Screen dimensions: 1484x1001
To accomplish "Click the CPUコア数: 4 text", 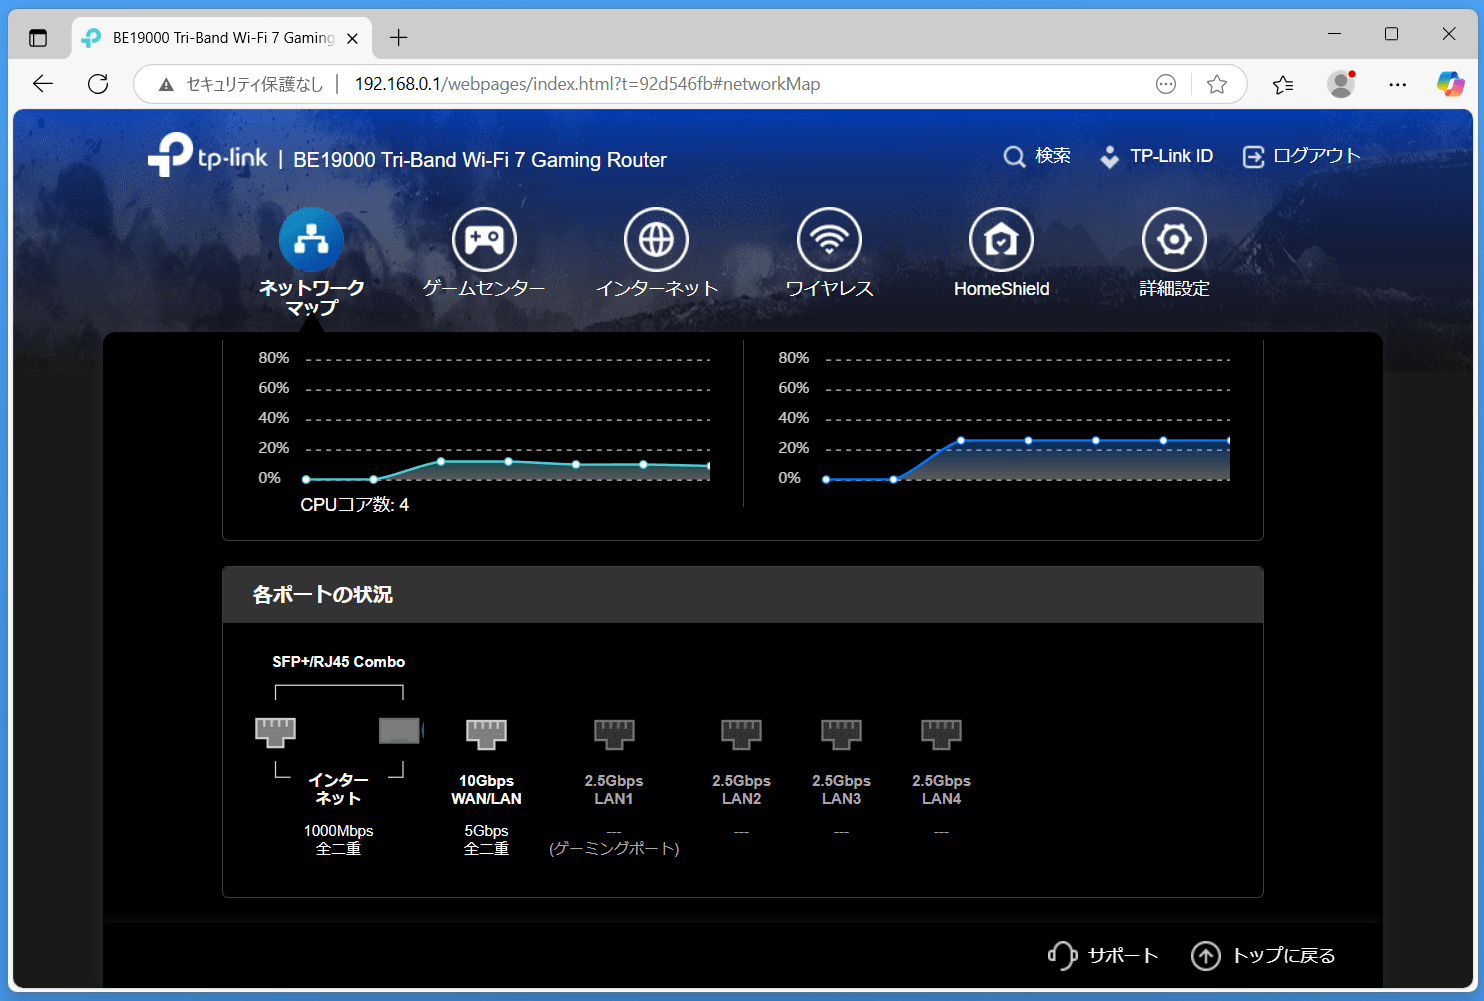I will pos(355,505).
